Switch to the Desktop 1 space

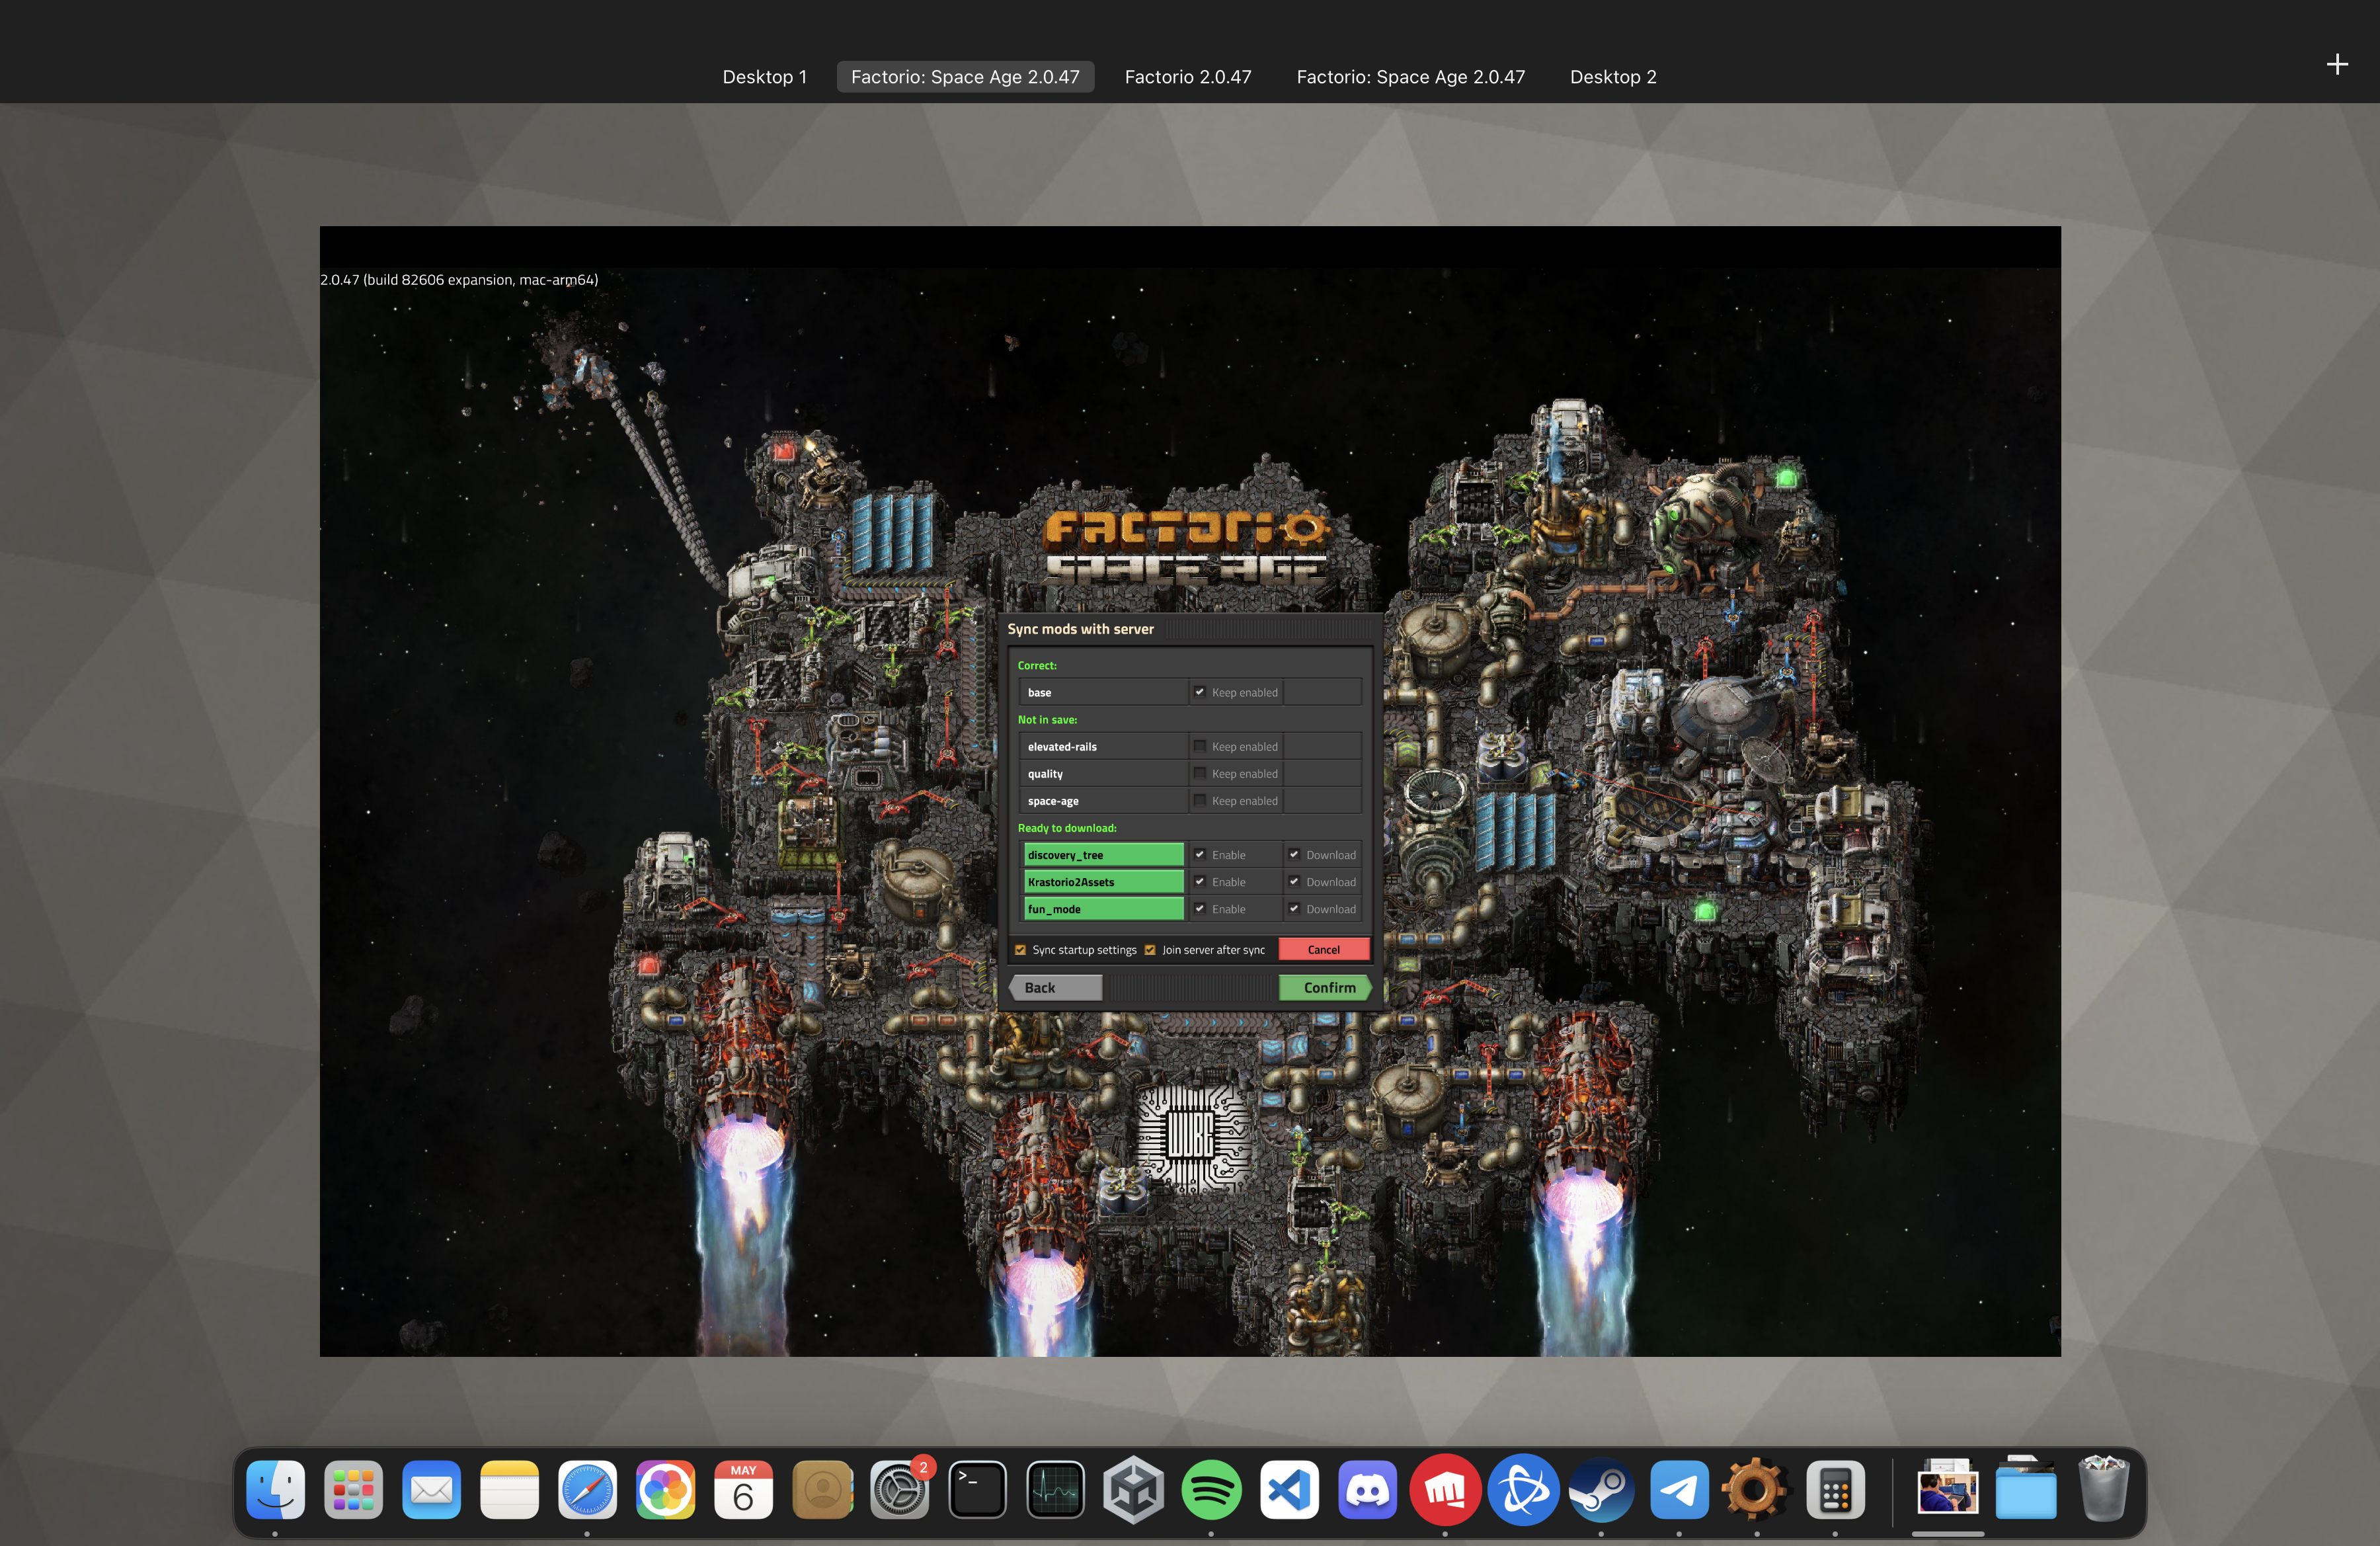[765, 77]
